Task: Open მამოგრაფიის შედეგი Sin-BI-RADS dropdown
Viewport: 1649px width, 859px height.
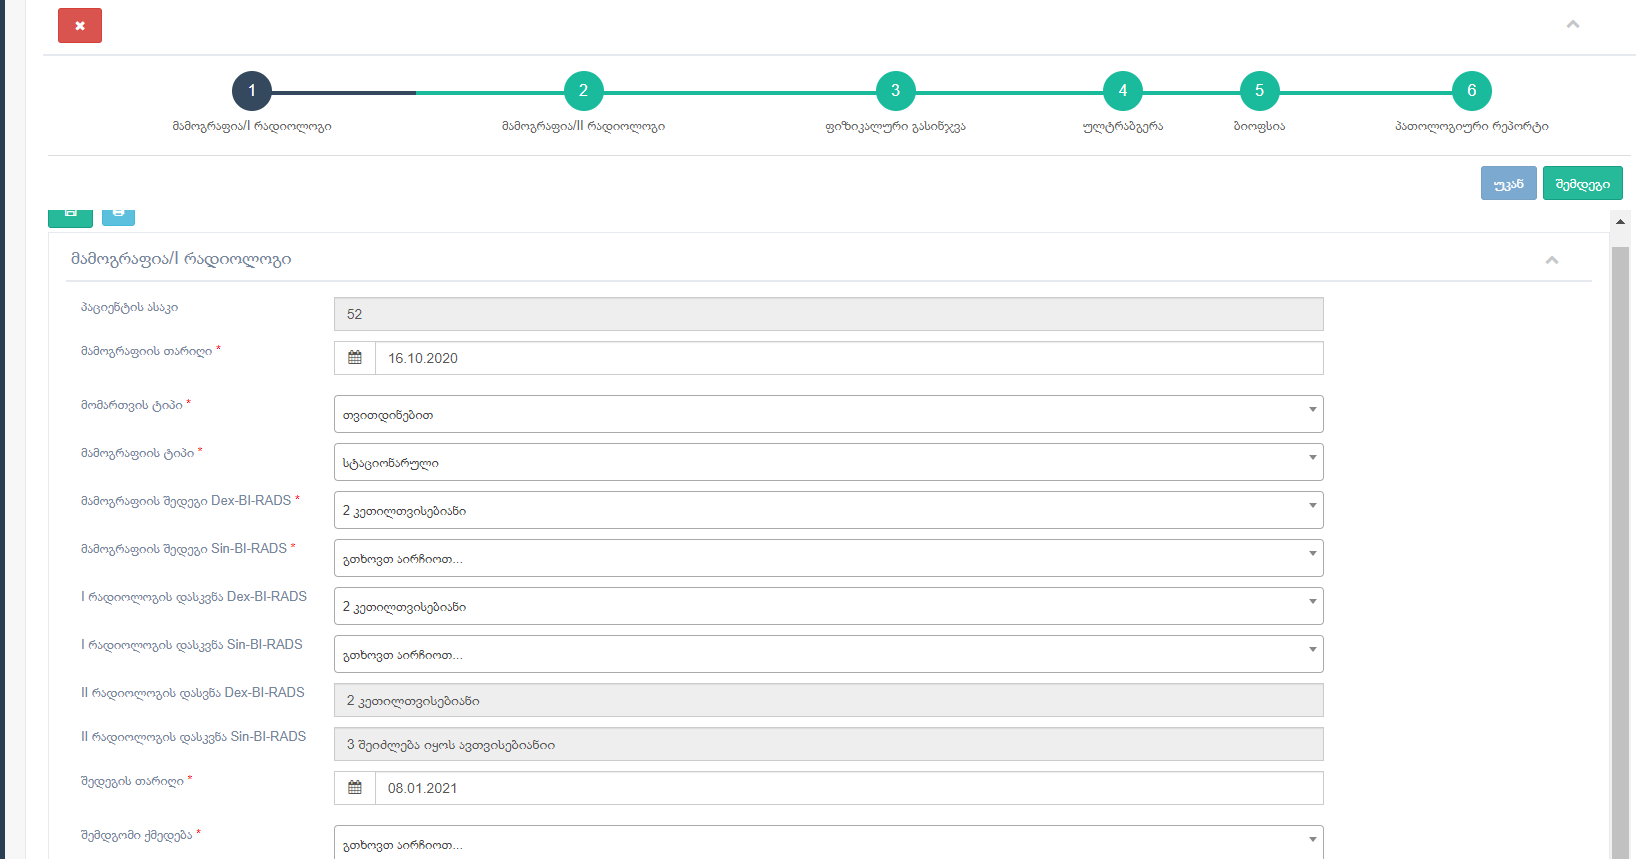Action: tap(828, 558)
